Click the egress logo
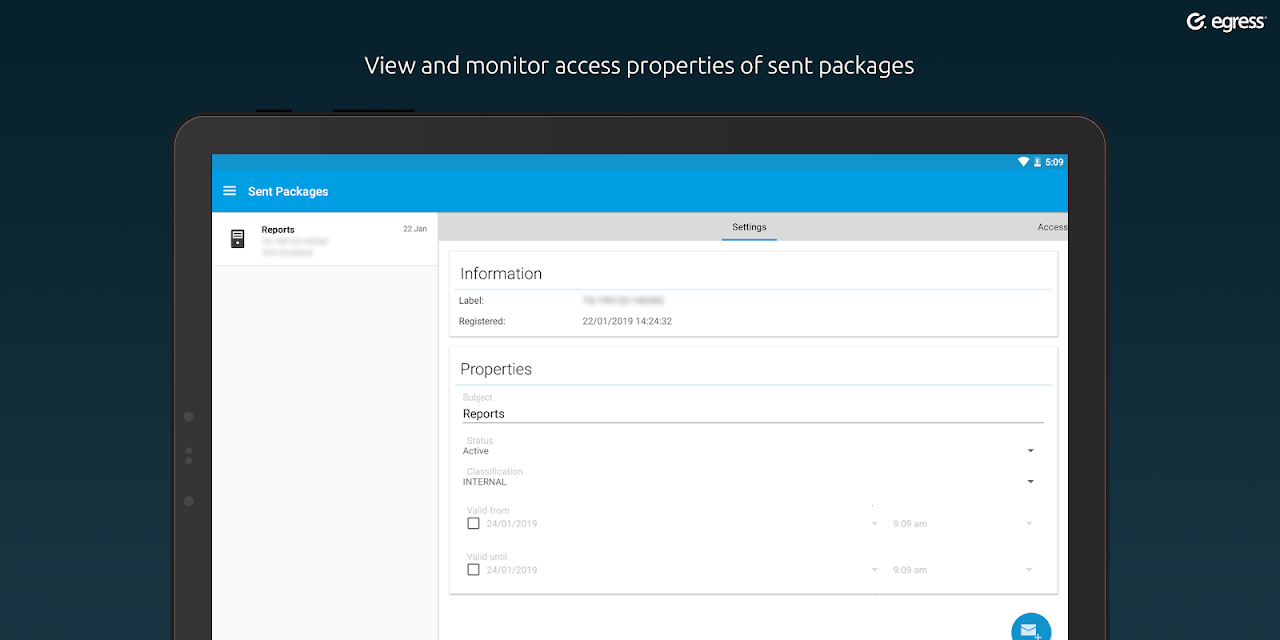1280x640 pixels. [x=1226, y=22]
